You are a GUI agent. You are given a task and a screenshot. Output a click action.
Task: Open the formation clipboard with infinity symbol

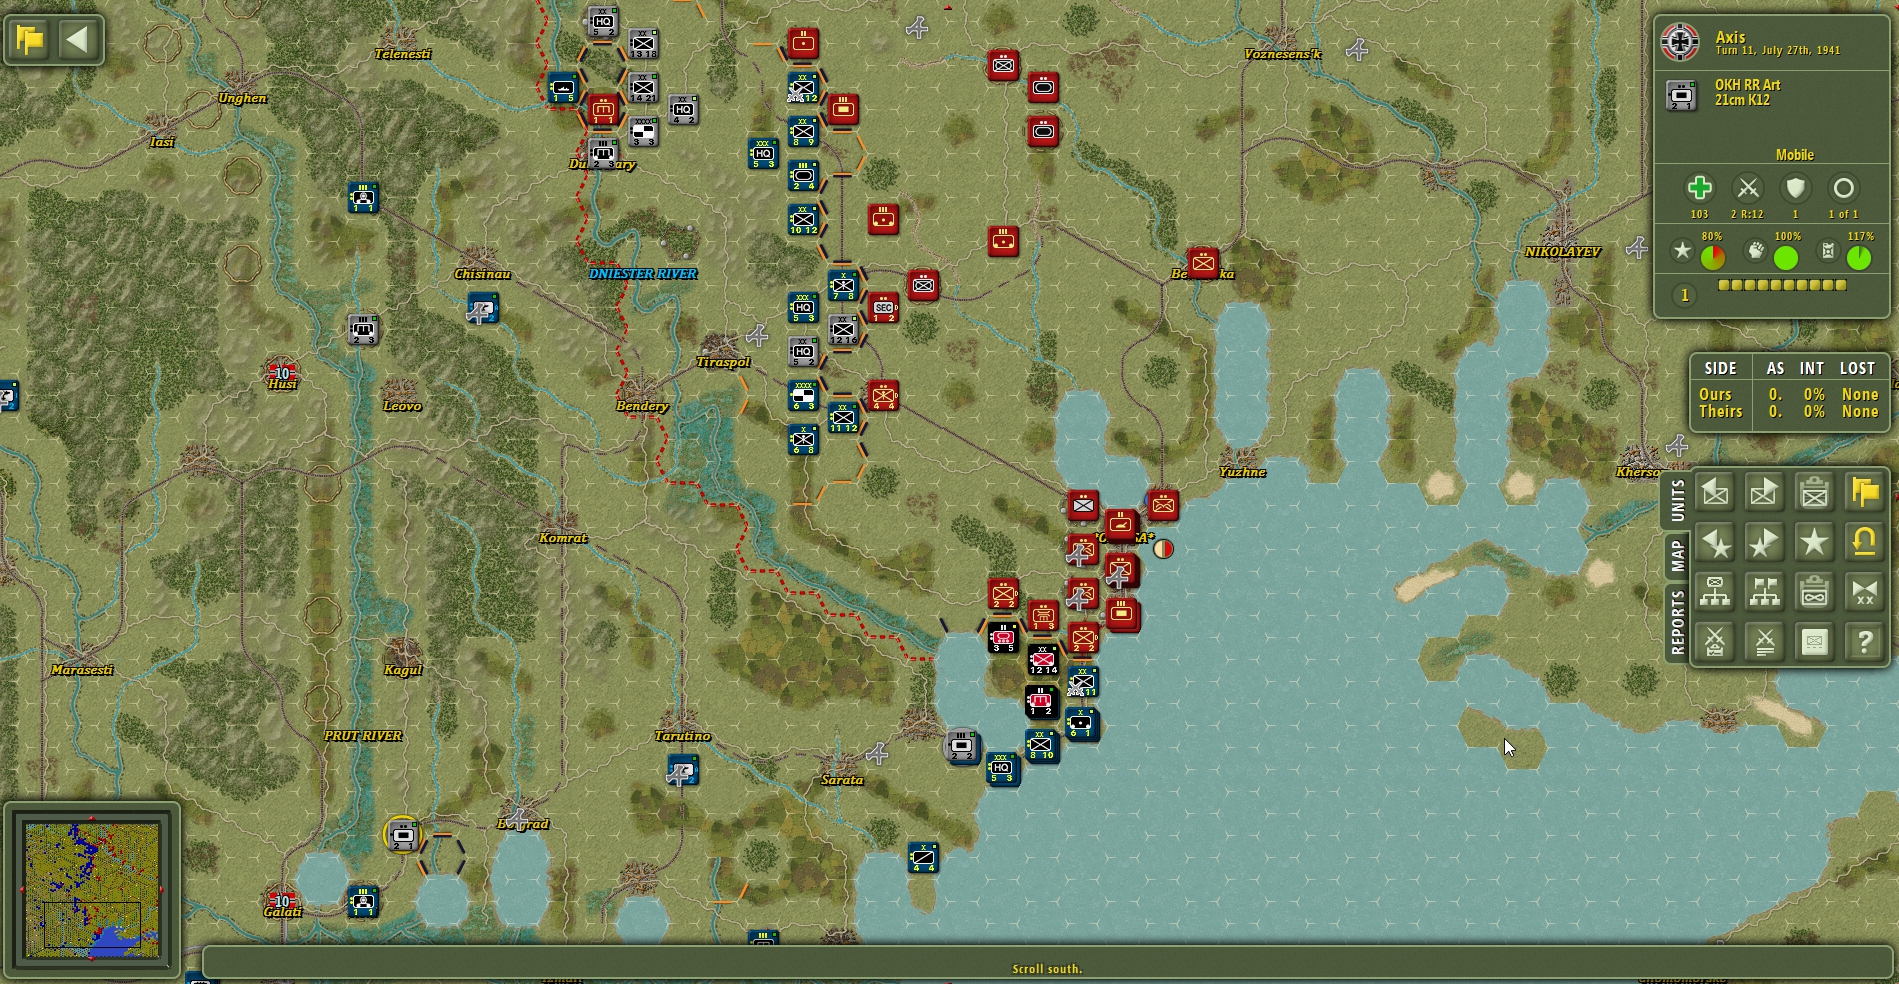tap(1814, 592)
